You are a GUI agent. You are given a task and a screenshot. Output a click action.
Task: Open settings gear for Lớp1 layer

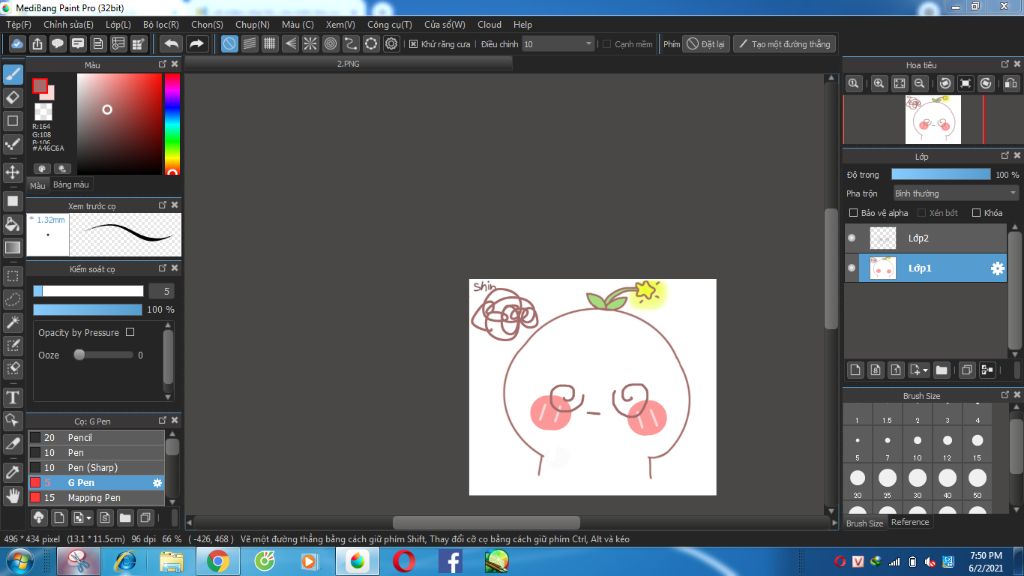pyautogui.click(x=997, y=268)
